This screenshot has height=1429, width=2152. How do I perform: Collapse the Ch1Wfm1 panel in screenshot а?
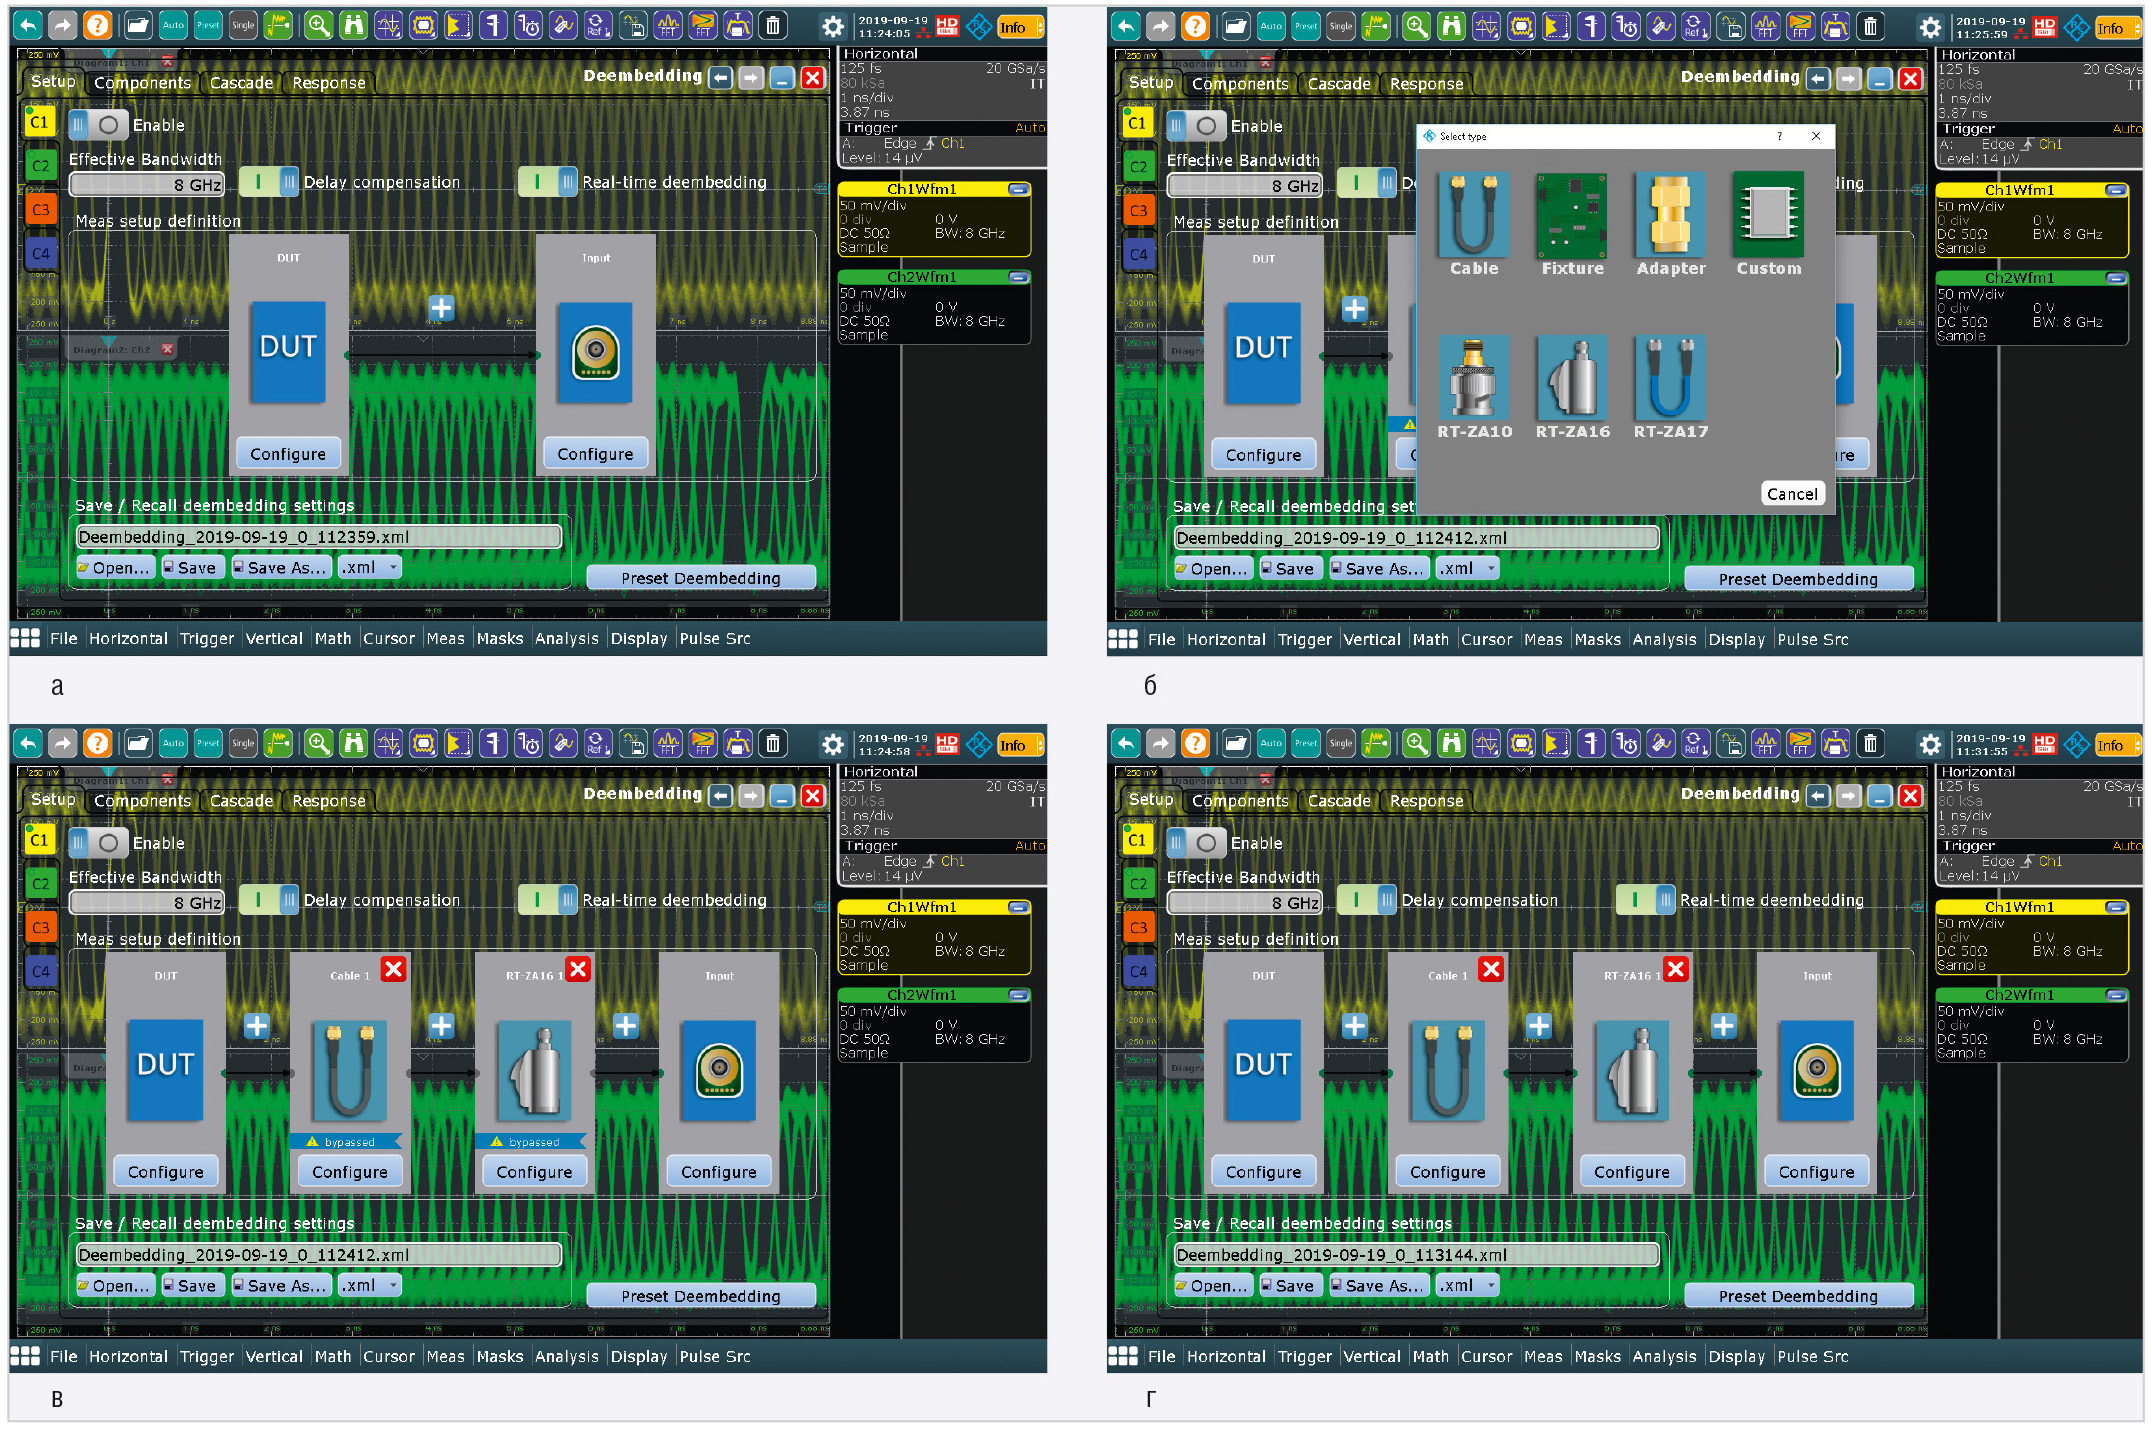pyautogui.click(x=1018, y=189)
